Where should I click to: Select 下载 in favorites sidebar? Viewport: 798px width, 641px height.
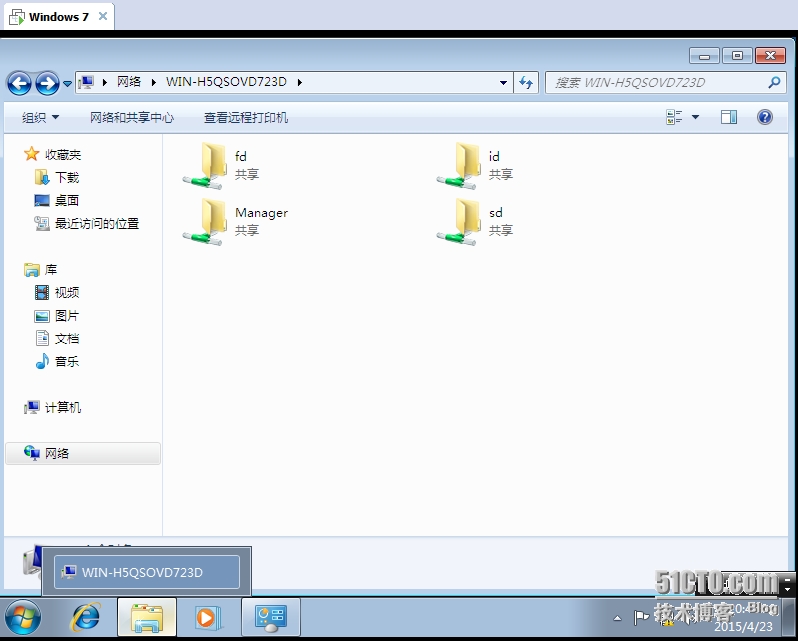pyautogui.click(x=67, y=177)
